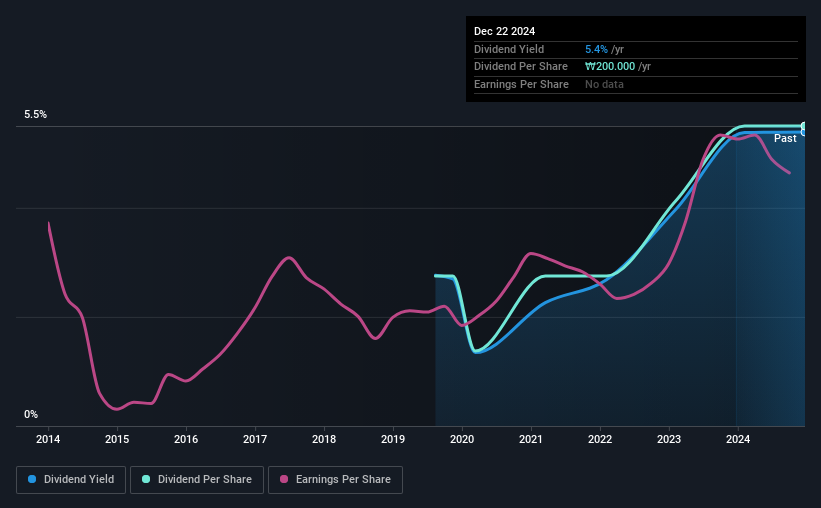Select the 2014 label on the x-axis
821x508 pixels.
(x=48, y=439)
